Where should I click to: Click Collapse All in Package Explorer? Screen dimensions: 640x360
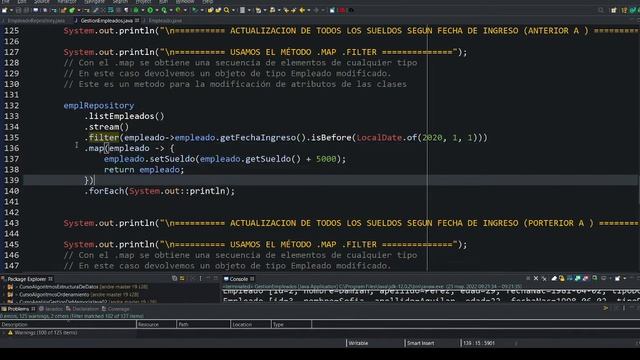[x=174, y=278]
